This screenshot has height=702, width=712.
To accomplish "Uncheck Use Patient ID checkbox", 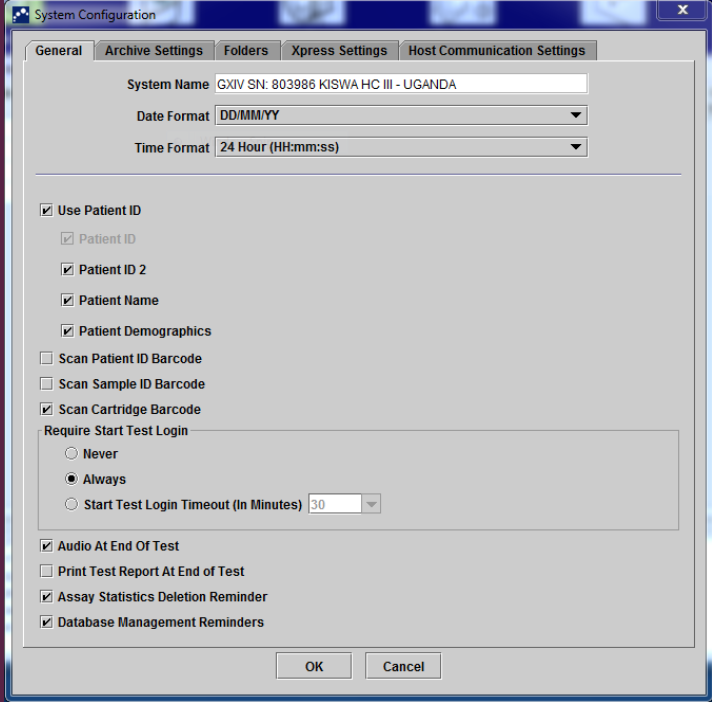I will pyautogui.click(x=46, y=210).
